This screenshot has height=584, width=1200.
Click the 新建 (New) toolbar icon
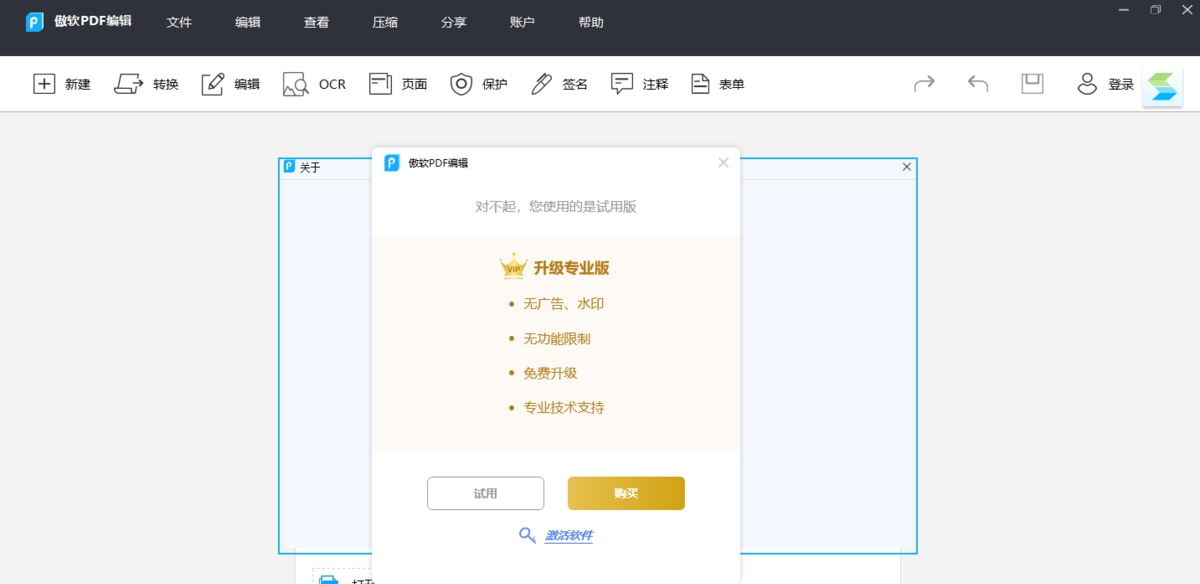point(44,84)
